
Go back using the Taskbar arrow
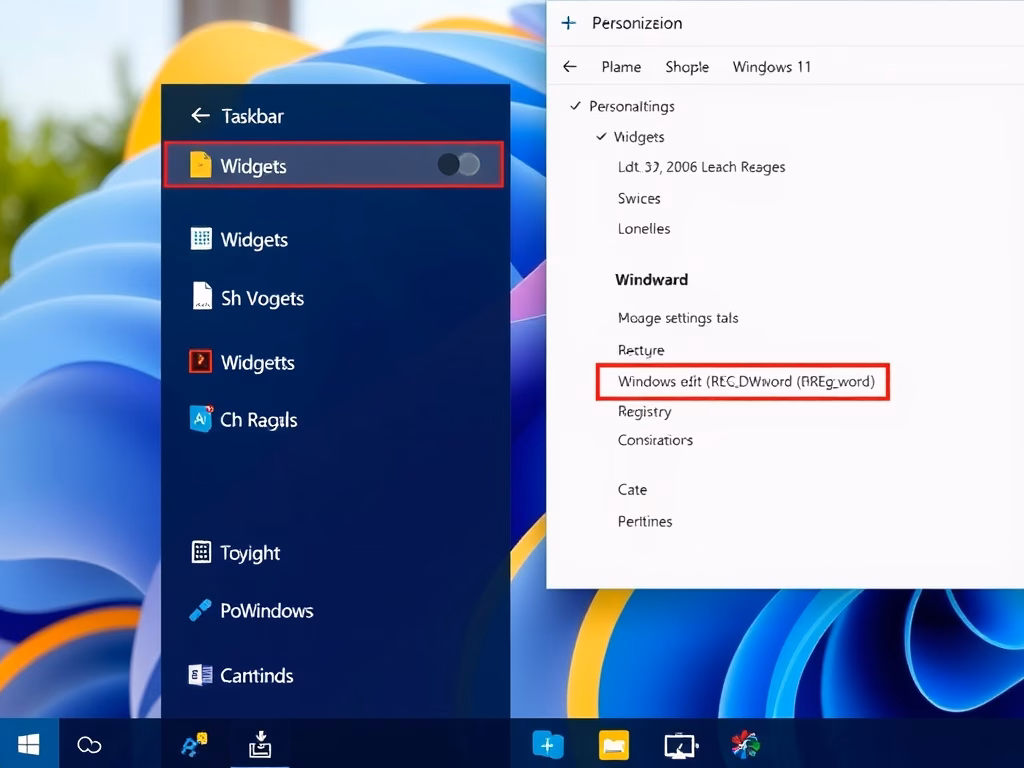click(x=200, y=116)
